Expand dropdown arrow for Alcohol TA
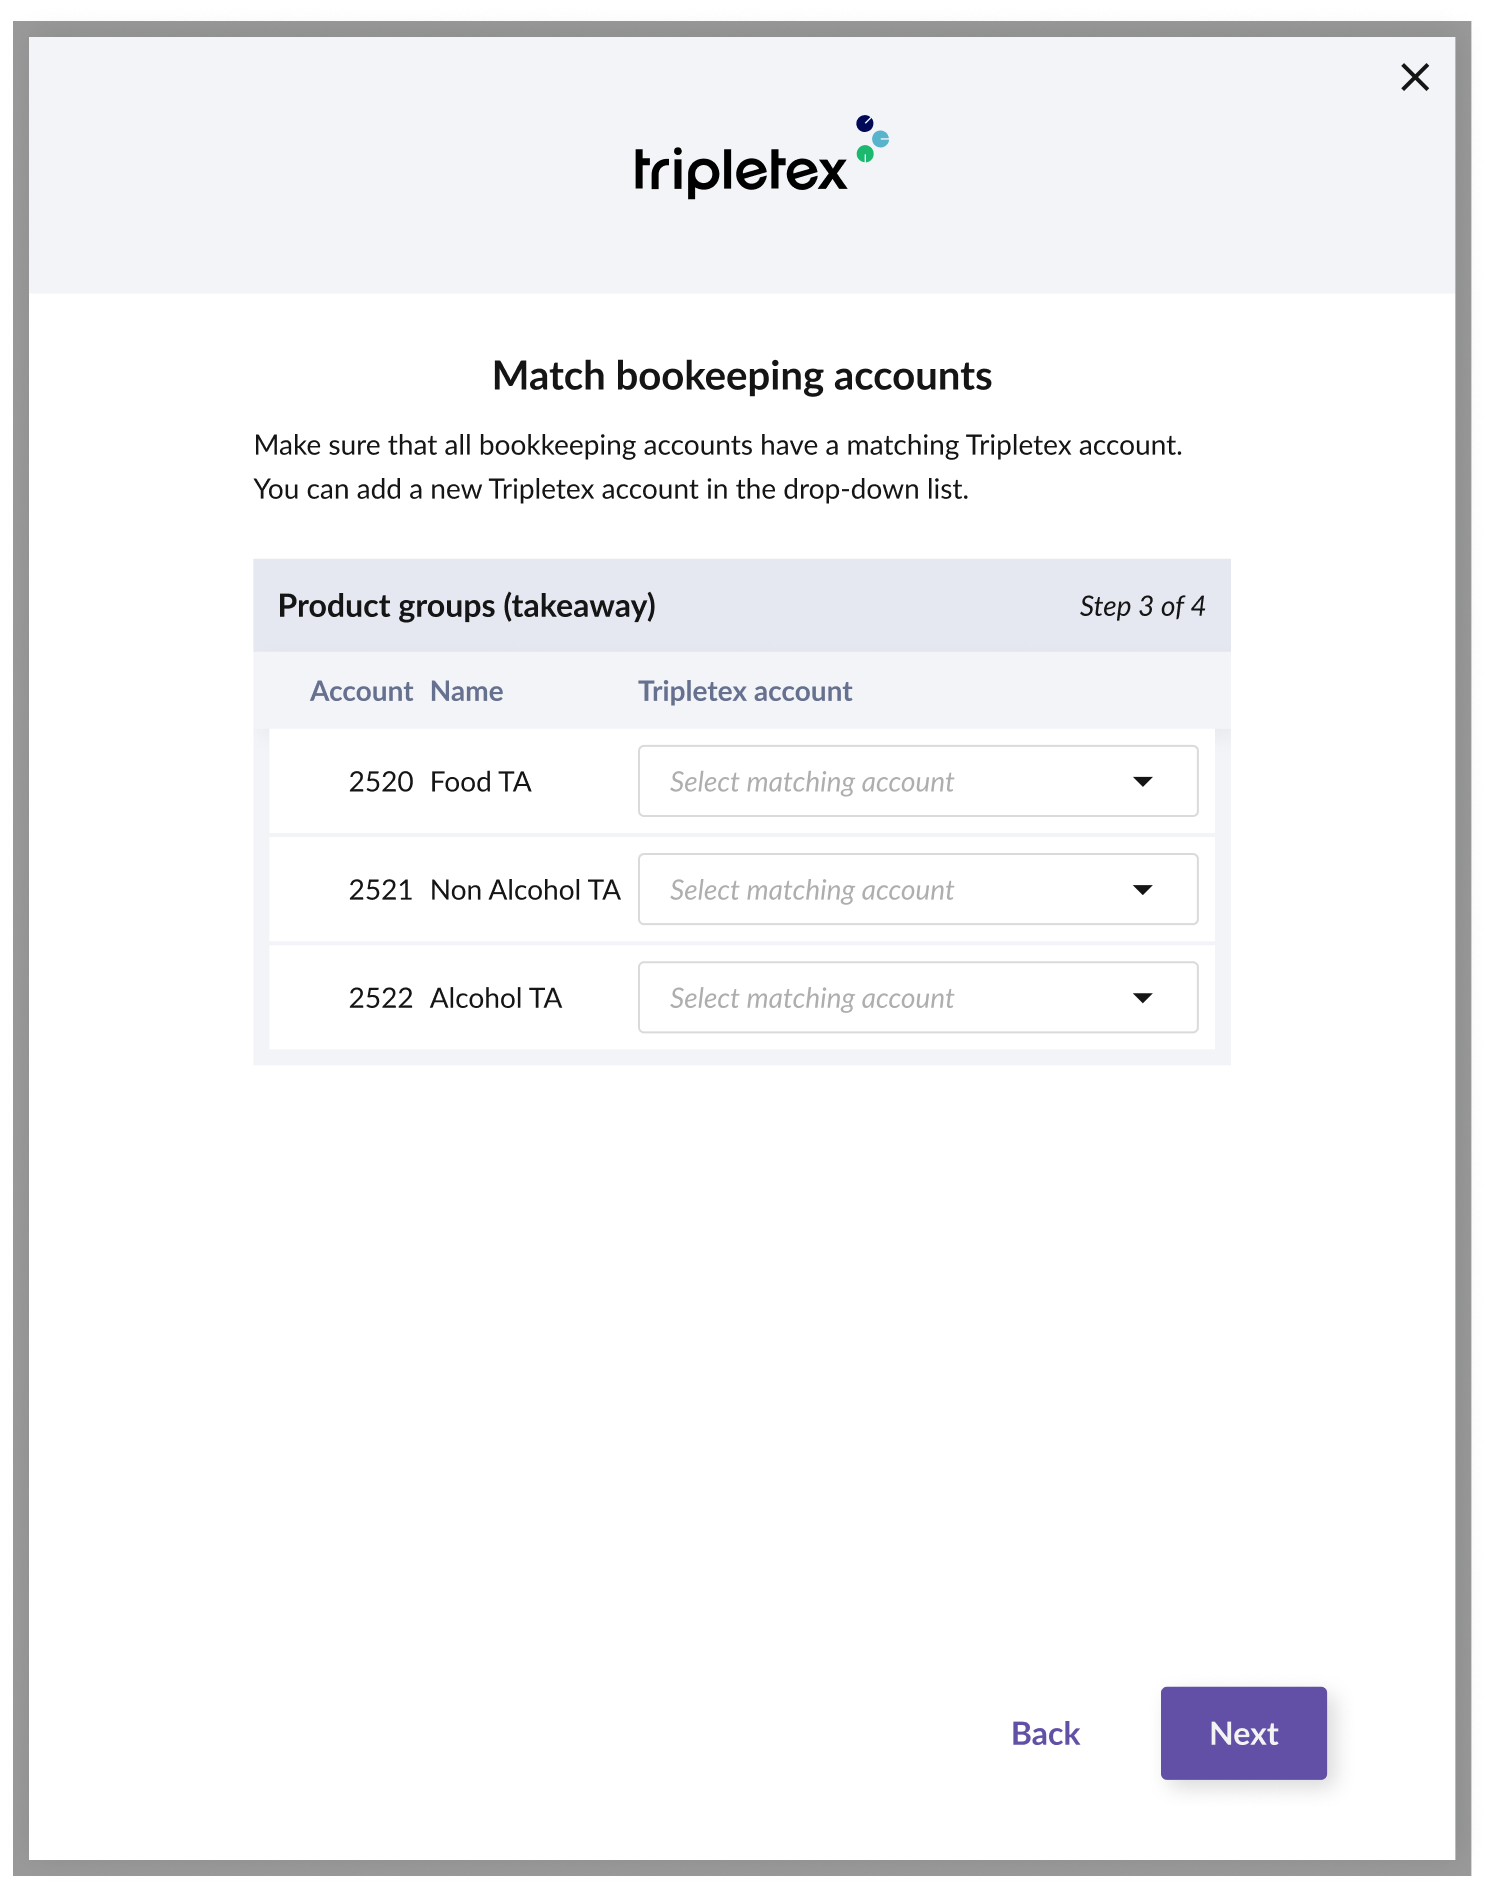The height and width of the screenshot is (1889, 1492). click(1142, 997)
